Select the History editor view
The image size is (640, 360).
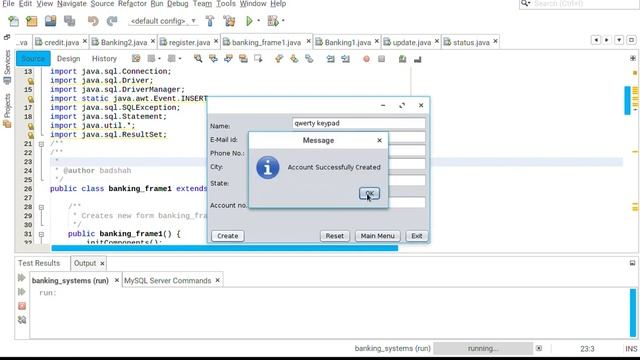coord(104,59)
